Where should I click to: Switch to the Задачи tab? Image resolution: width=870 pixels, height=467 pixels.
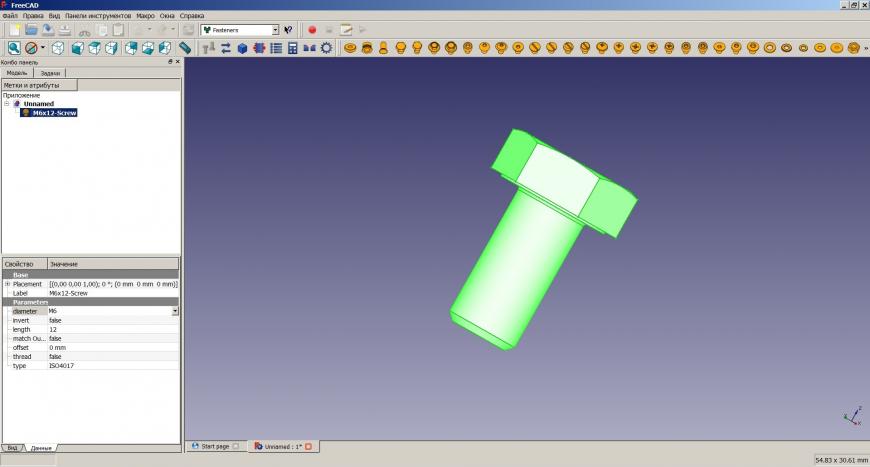click(x=50, y=73)
